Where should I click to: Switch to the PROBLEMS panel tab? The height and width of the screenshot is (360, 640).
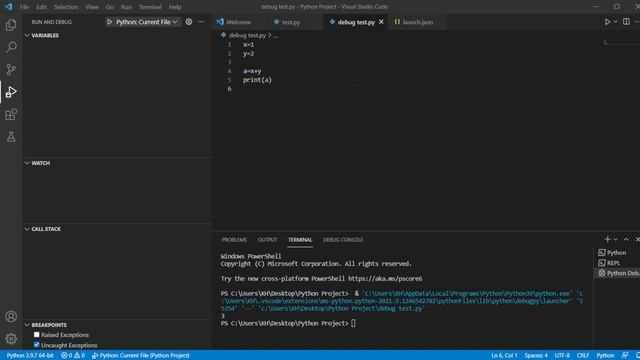(x=234, y=240)
